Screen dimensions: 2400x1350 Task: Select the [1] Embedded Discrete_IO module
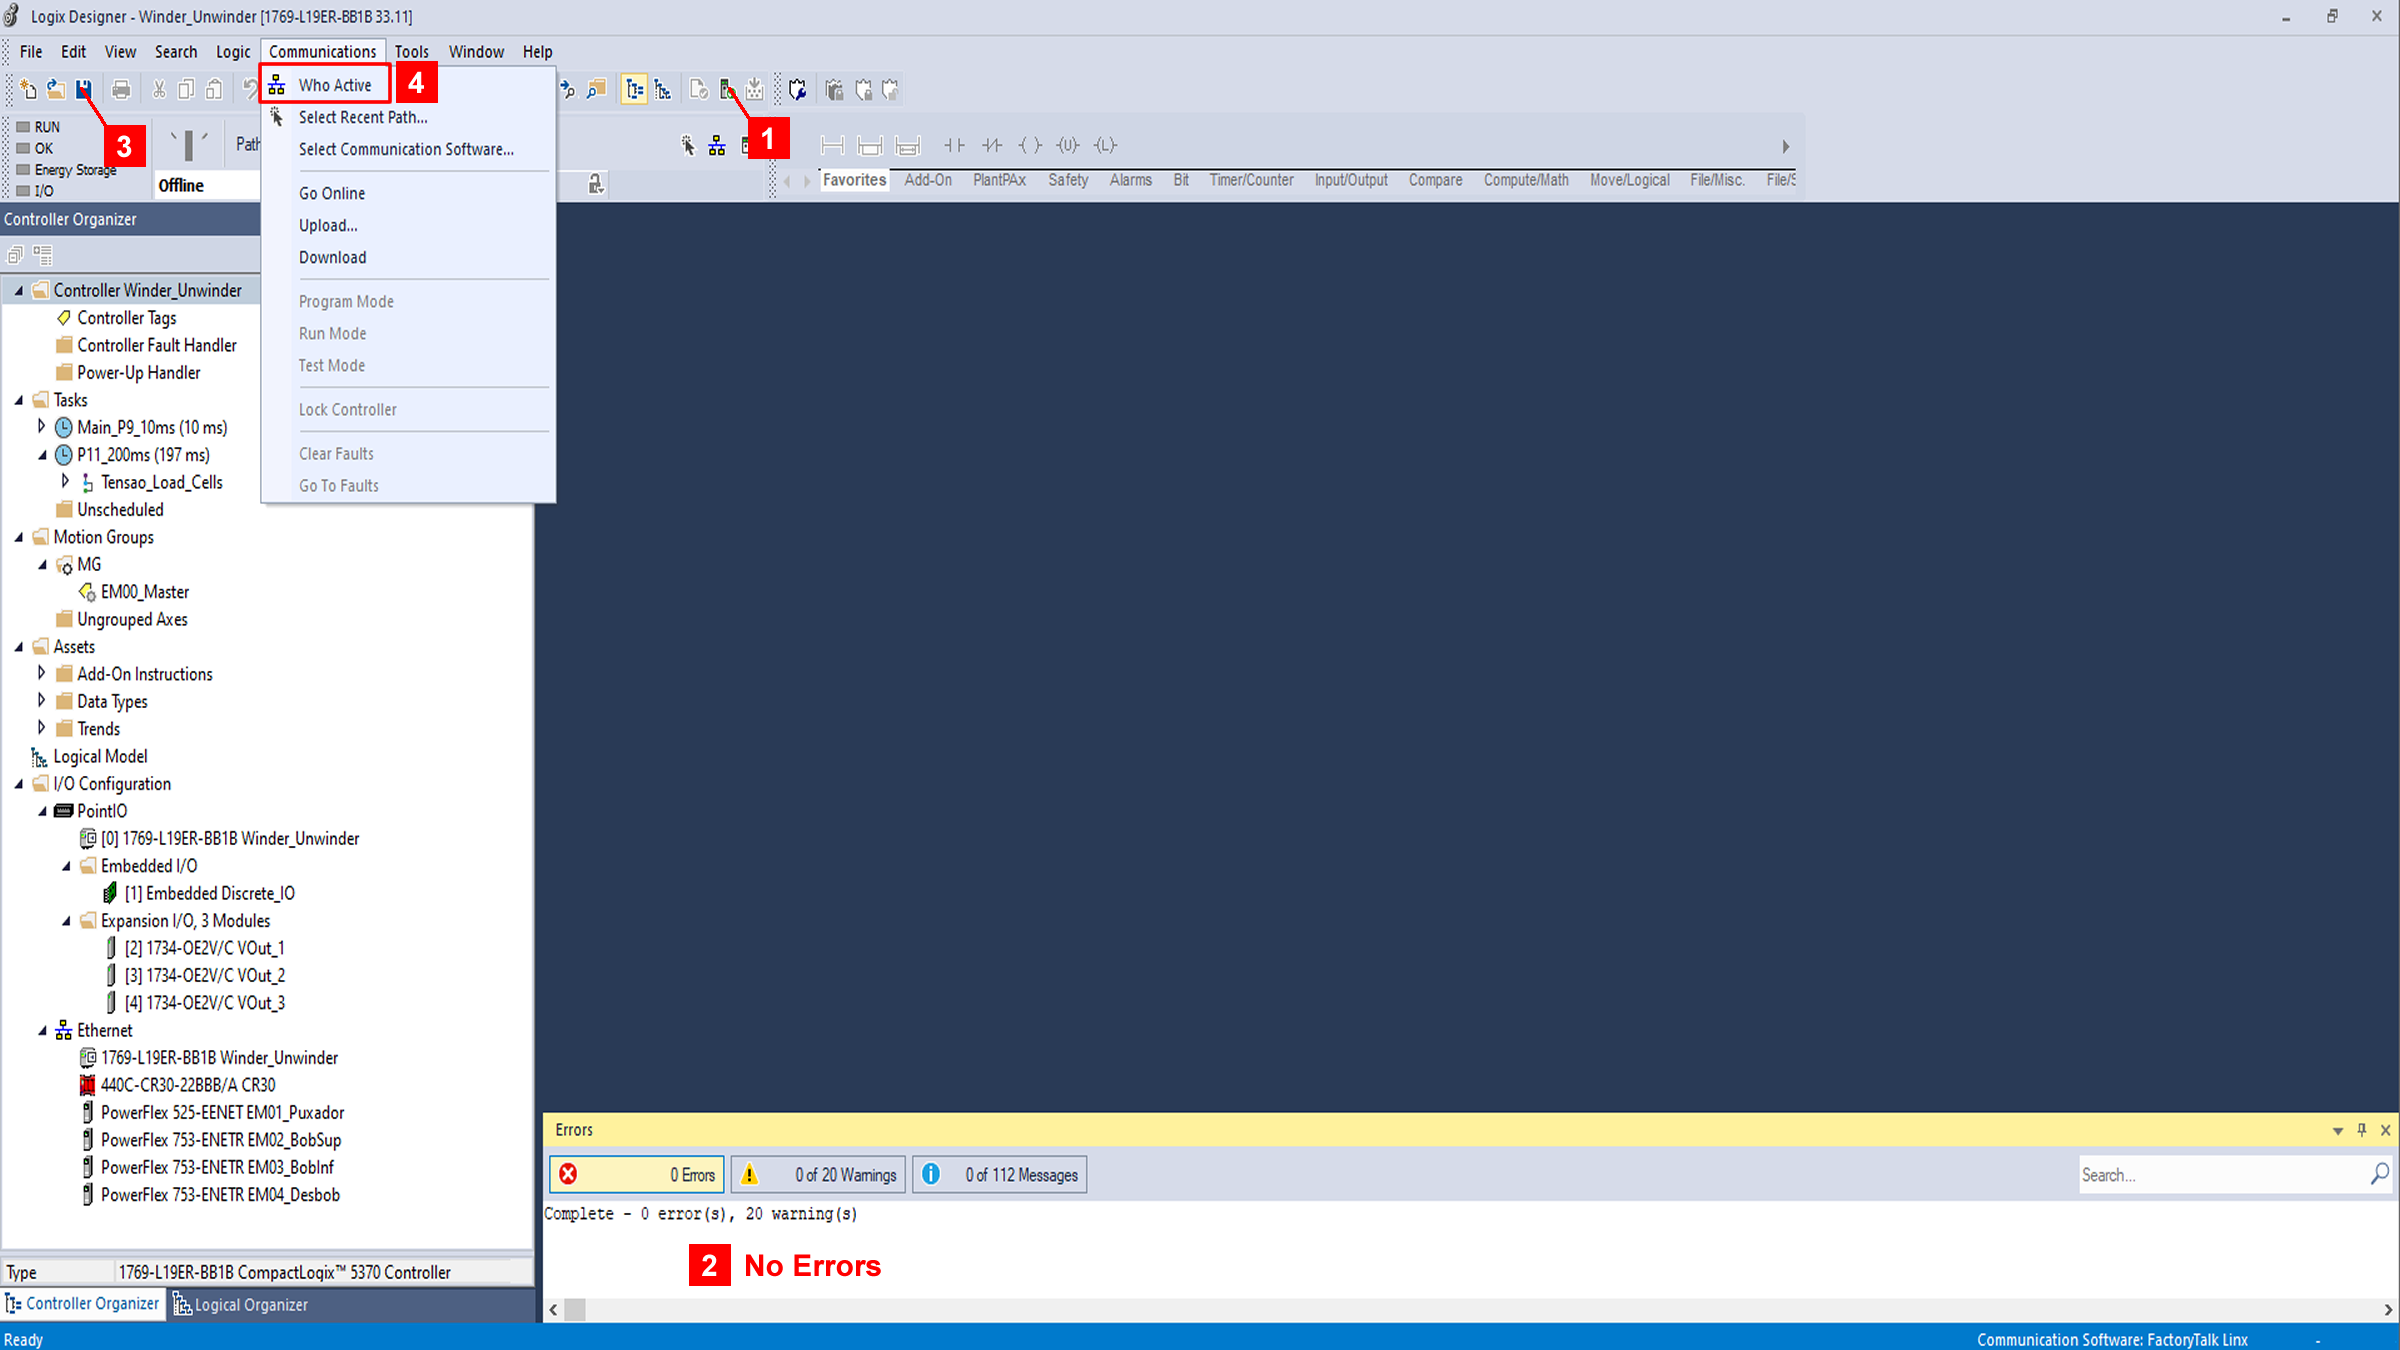(x=210, y=893)
